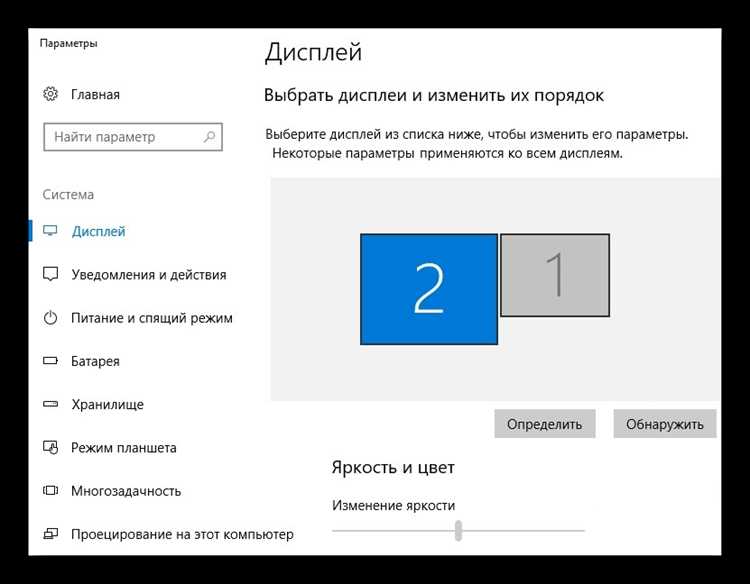Open Проецирование на этот компьютер
The height and width of the screenshot is (584, 750).
pyautogui.click(x=182, y=534)
